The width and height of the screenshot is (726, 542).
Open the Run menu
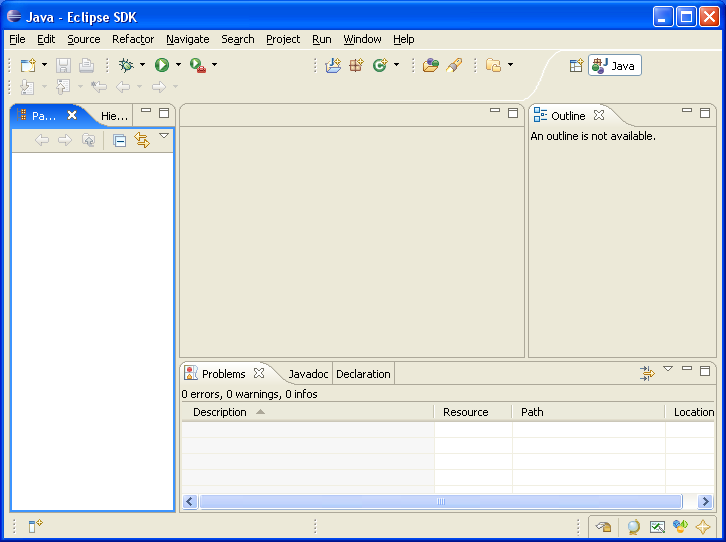[x=321, y=39]
